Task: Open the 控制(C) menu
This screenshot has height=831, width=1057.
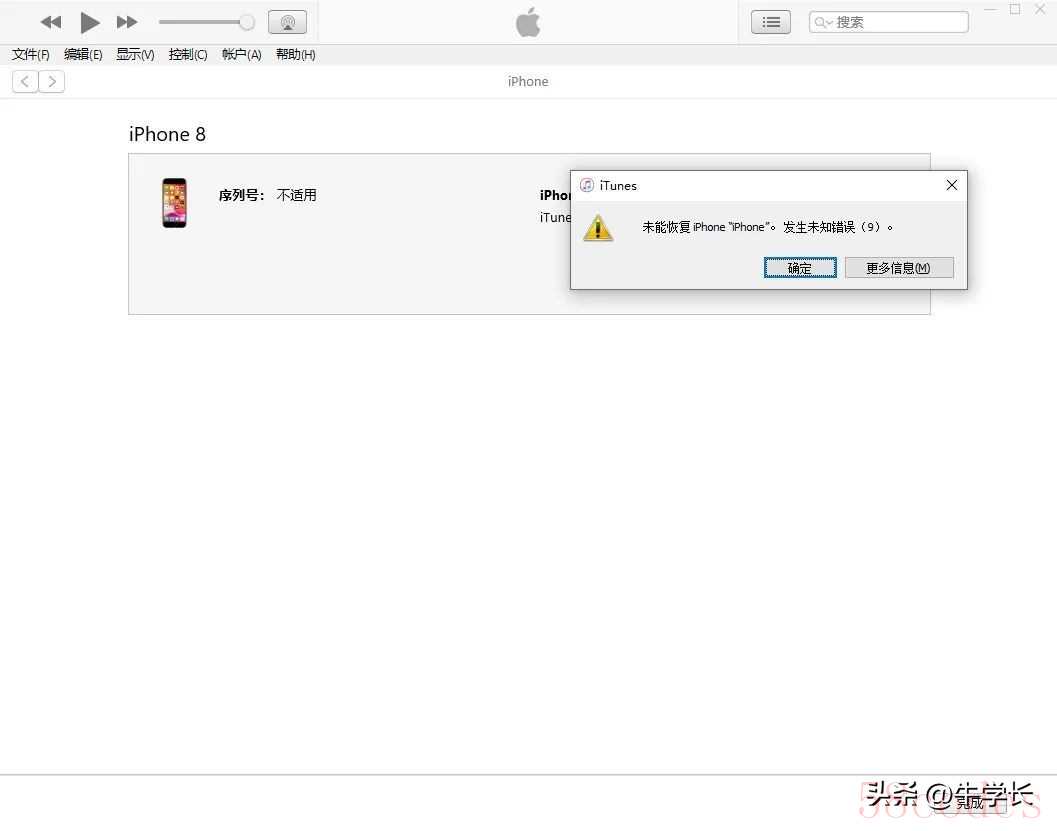Action: 188,55
